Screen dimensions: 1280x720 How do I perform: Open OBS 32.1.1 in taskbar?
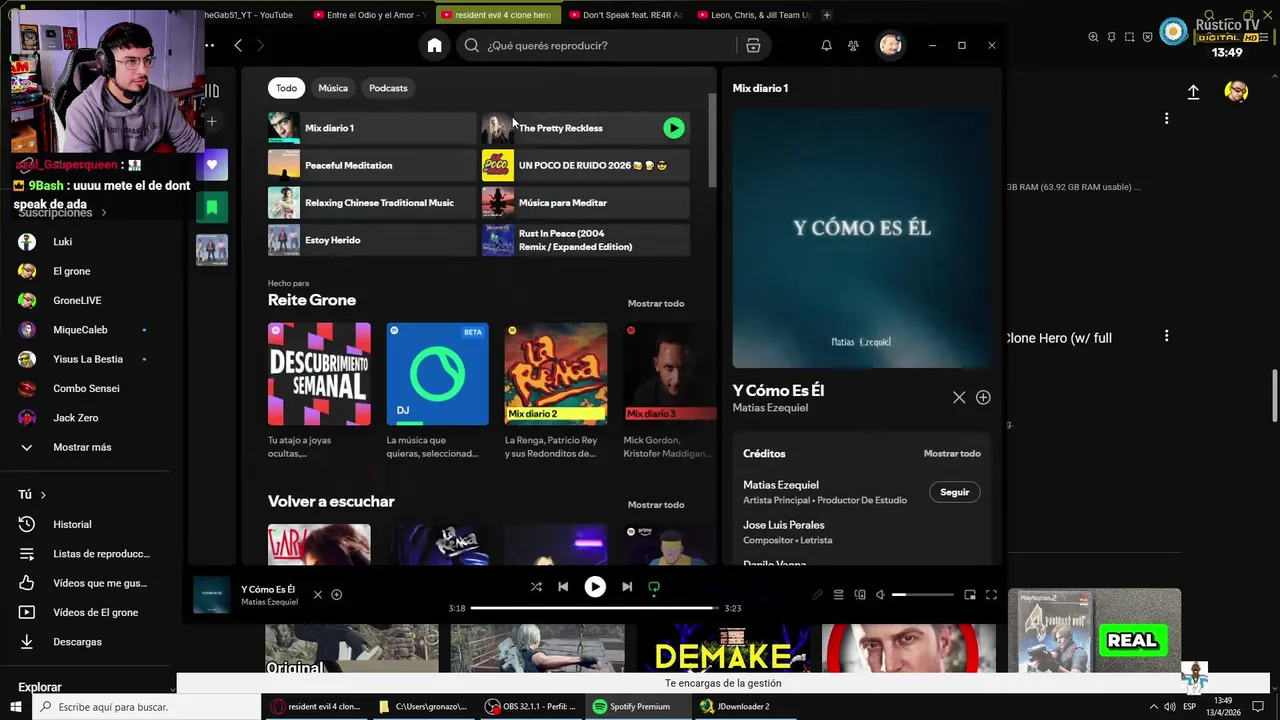point(530,707)
